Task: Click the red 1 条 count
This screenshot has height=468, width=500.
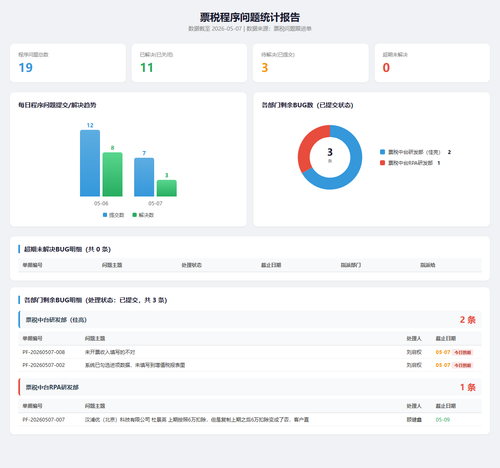Action: 468,387
